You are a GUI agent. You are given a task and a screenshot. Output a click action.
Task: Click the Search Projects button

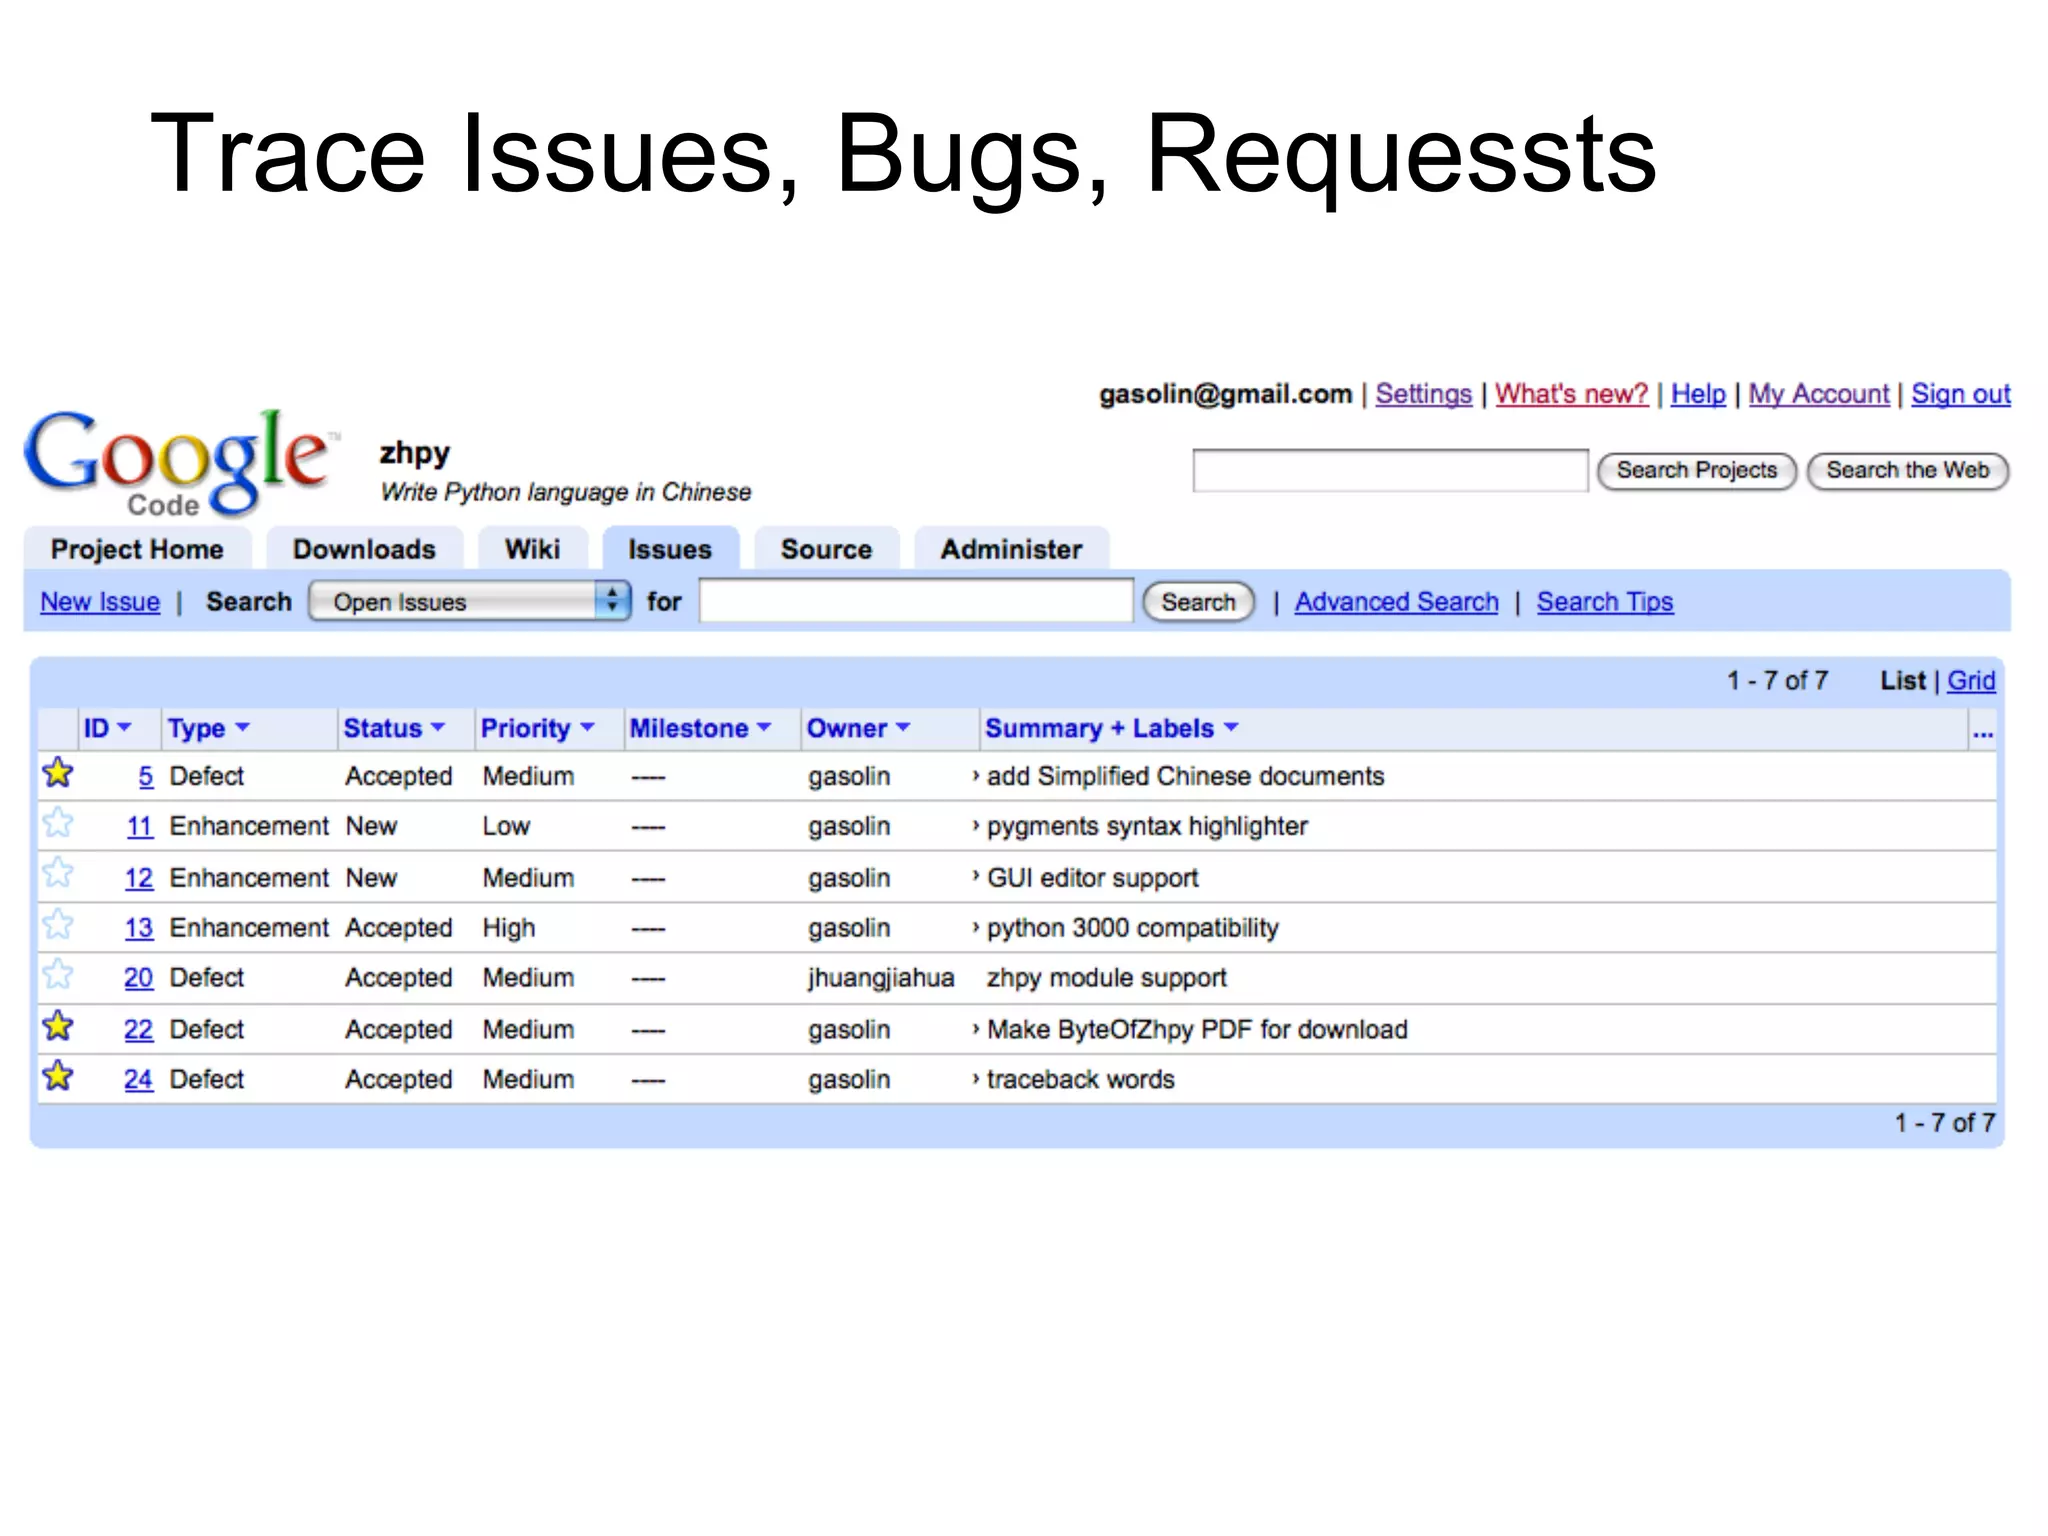coord(1697,471)
